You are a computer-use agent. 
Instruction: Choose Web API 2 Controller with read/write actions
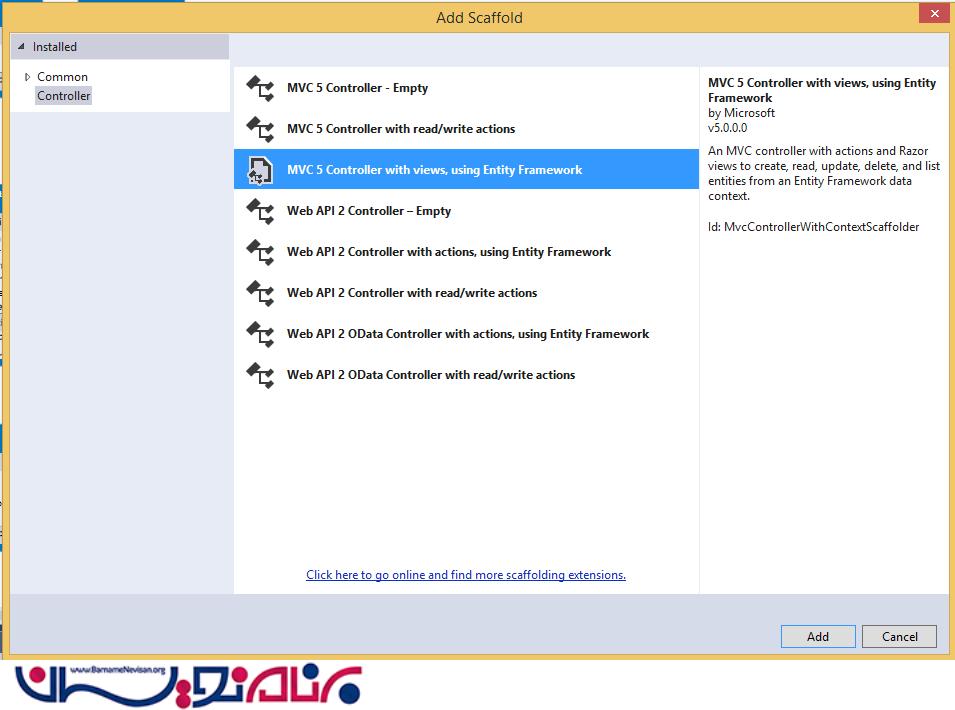pyautogui.click(x=466, y=292)
